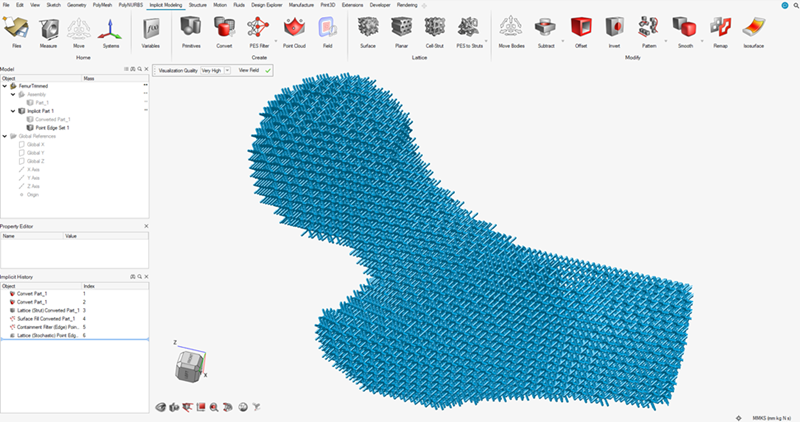Select the Point Cloud tool

(295, 28)
